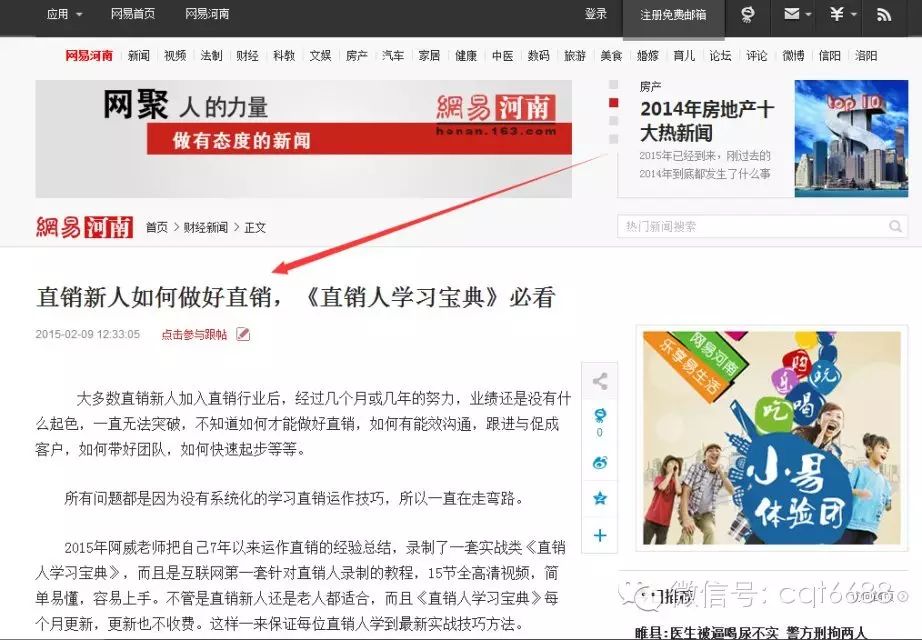Go to 财经新闻 in breadcrumb
The image size is (922, 640).
click(x=206, y=228)
